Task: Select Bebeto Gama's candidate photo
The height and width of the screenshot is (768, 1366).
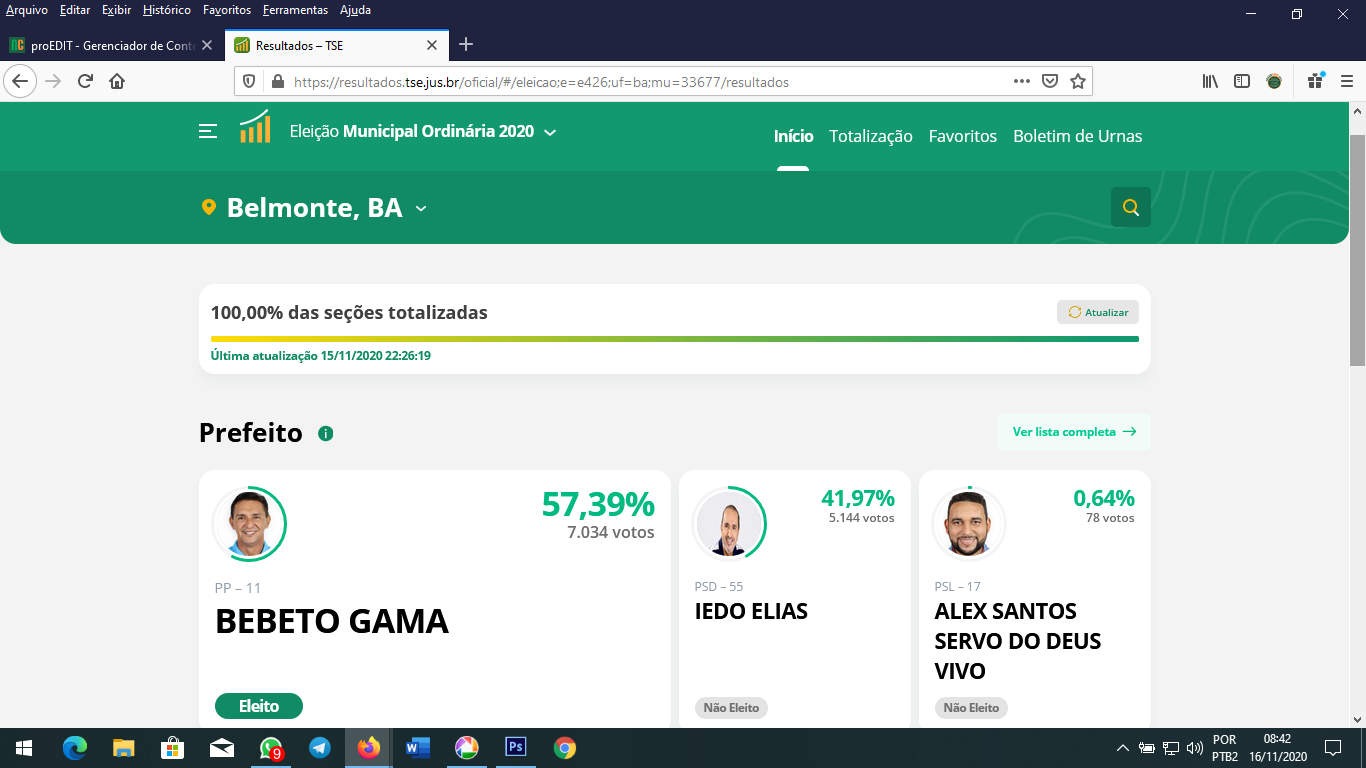Action: 249,524
